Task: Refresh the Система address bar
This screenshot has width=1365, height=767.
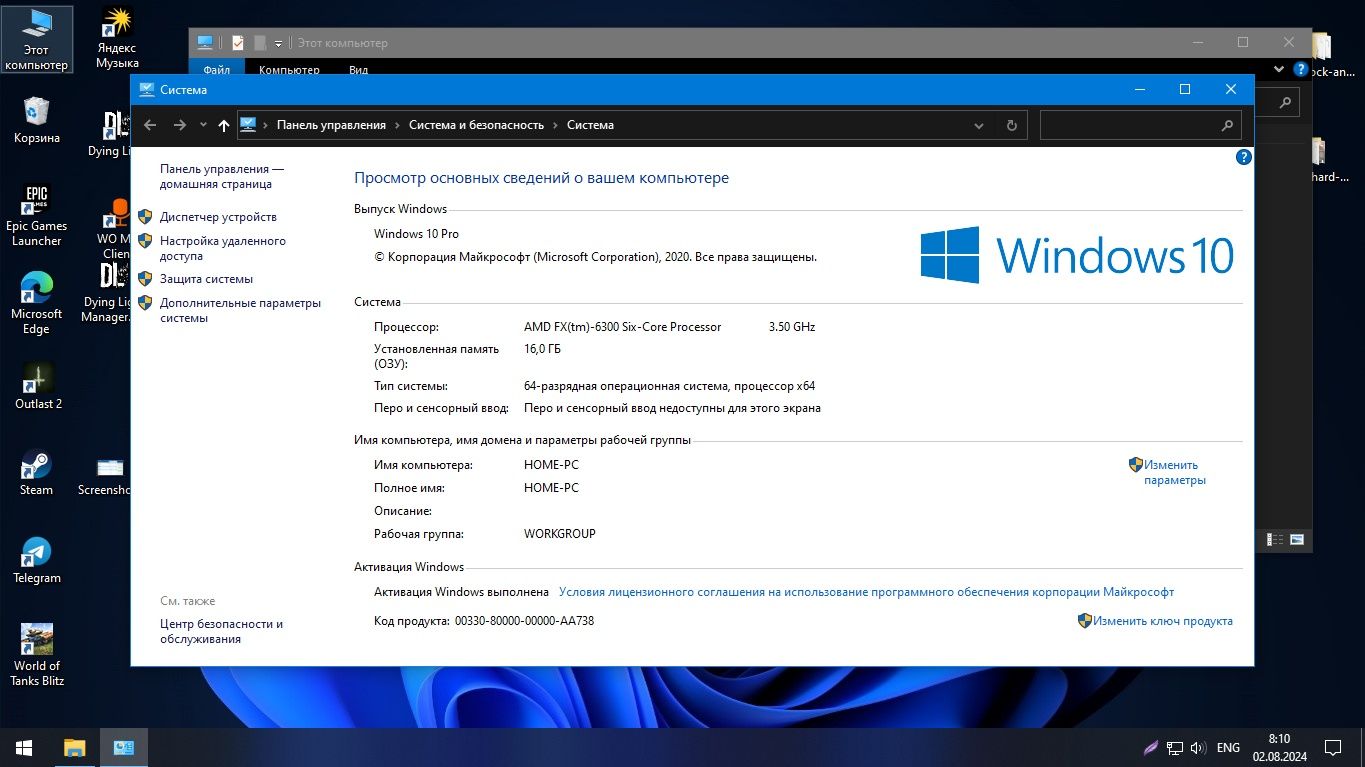Action: (x=1011, y=125)
